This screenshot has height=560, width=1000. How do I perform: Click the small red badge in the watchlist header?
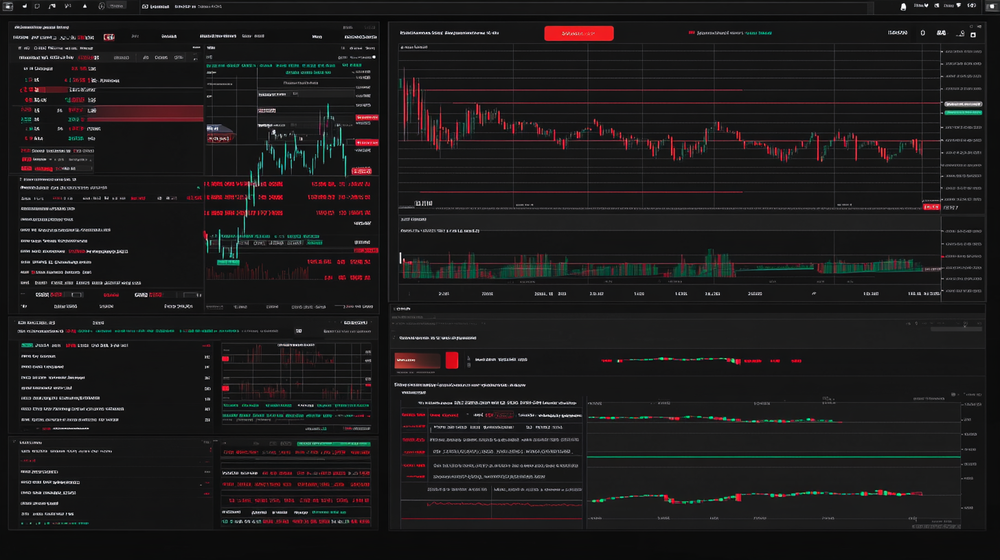[109, 37]
